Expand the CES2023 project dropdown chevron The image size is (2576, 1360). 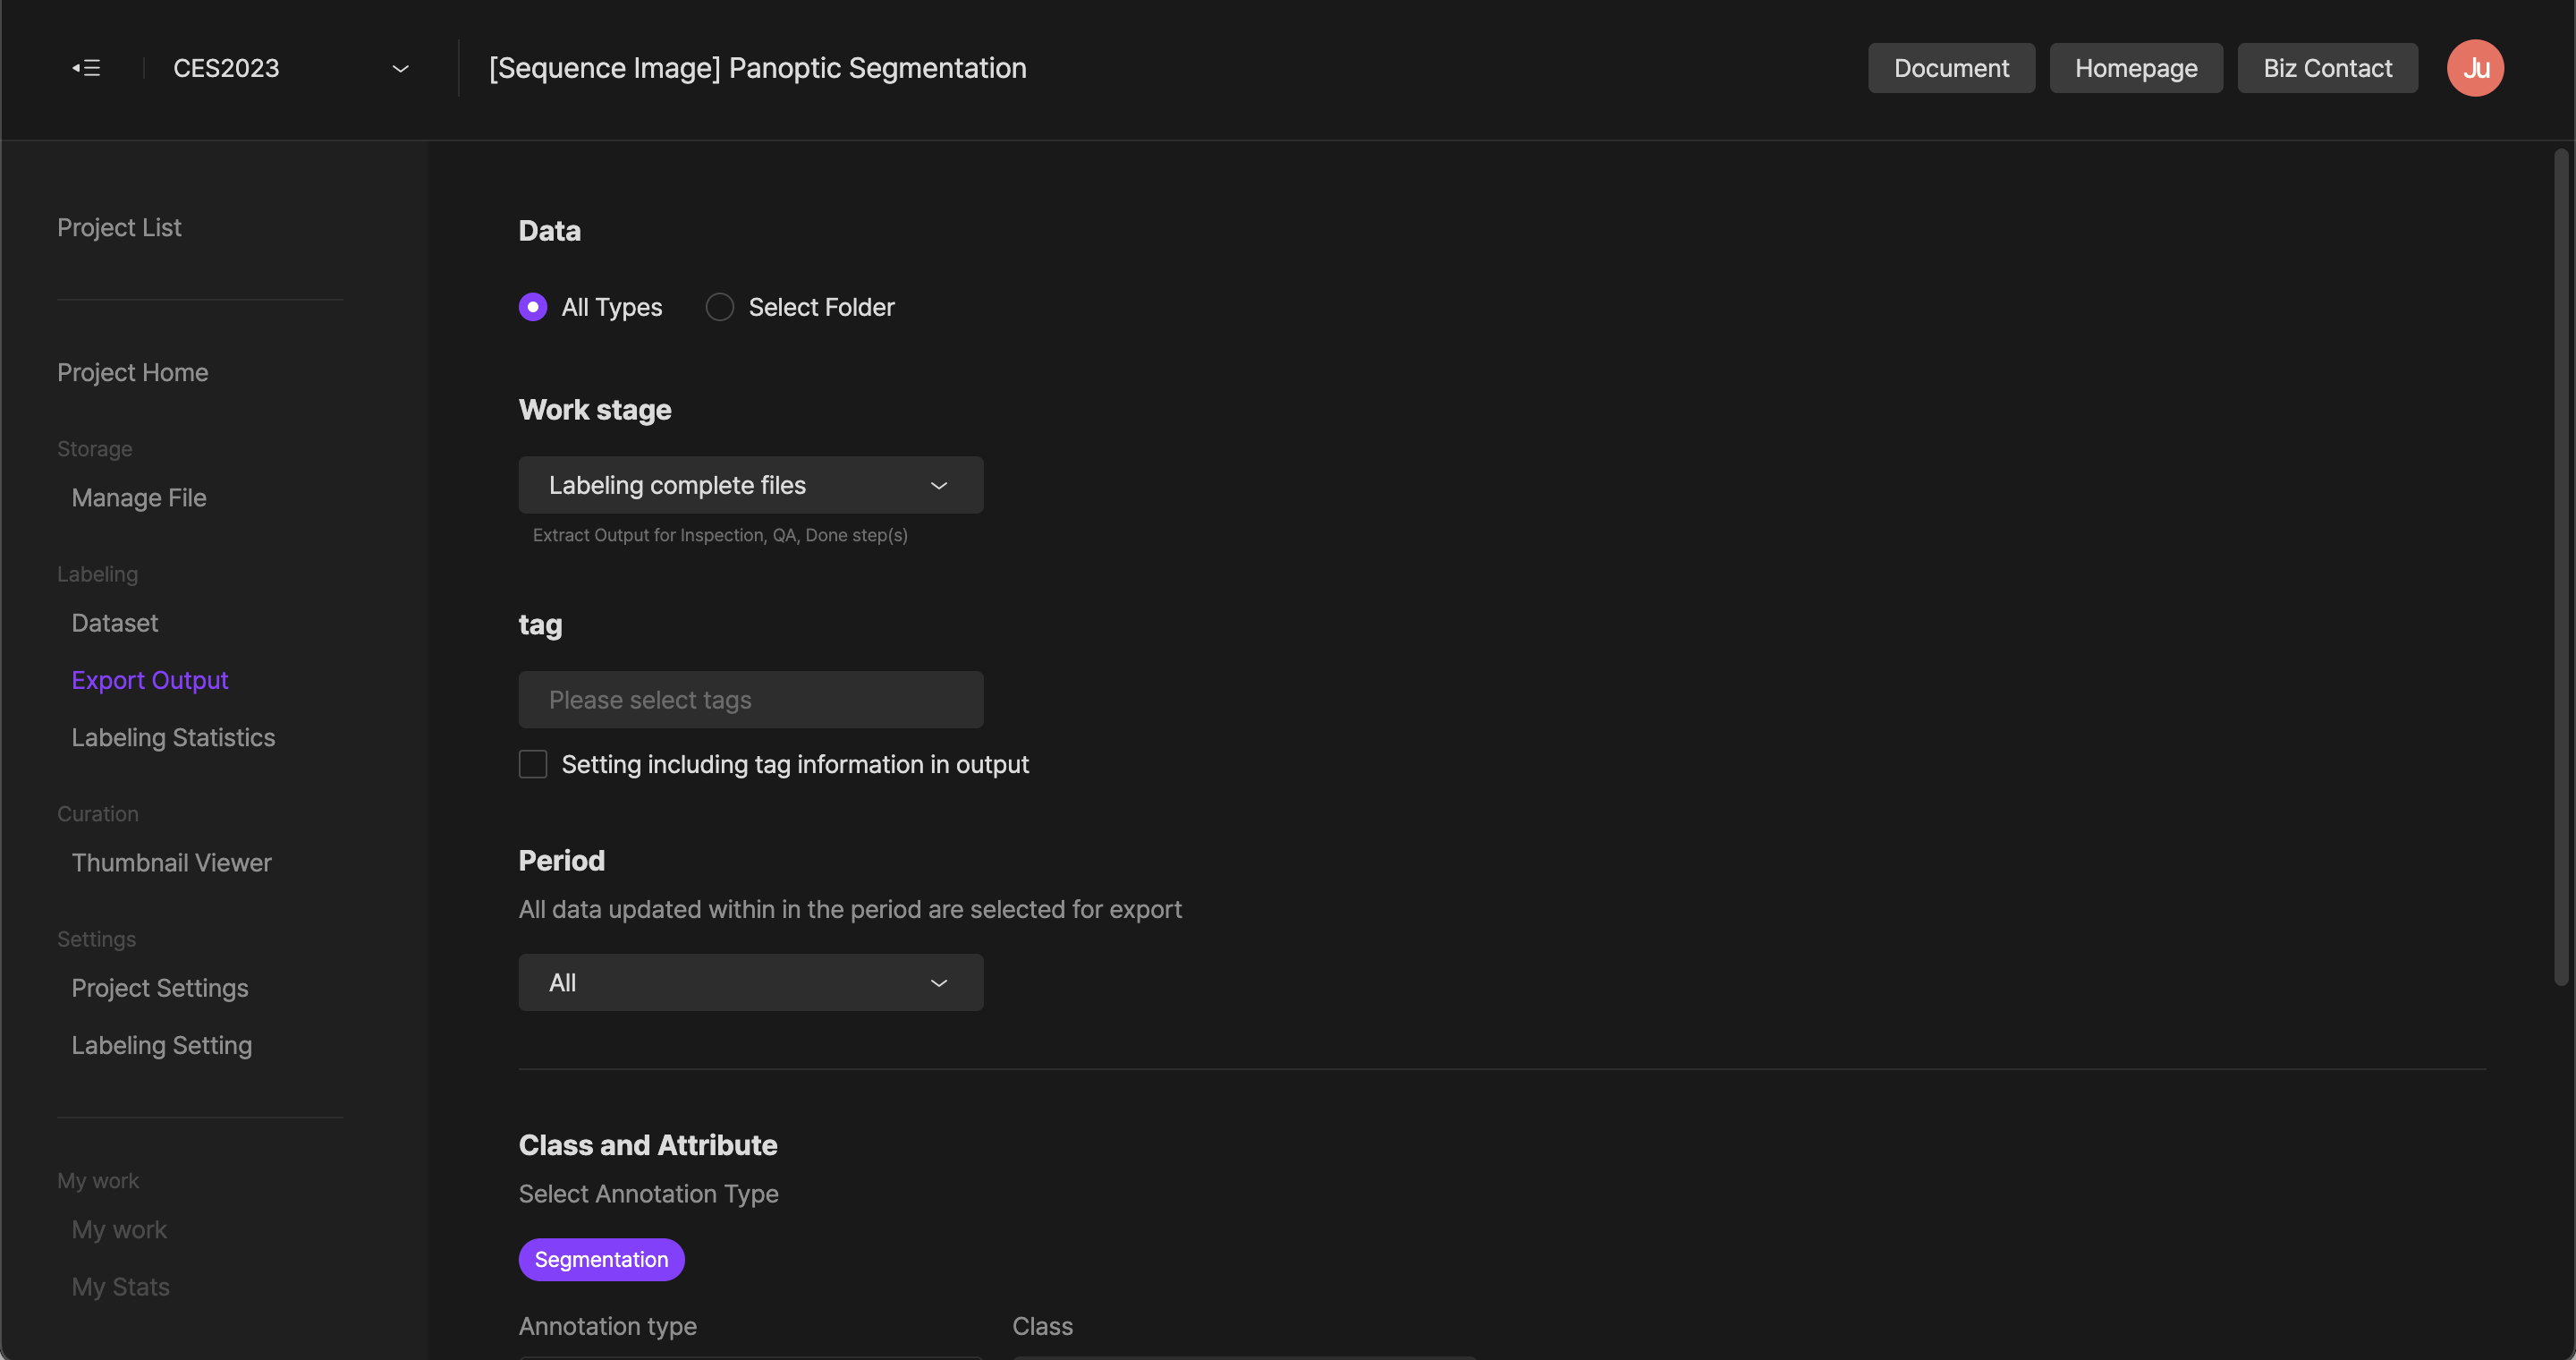point(400,68)
